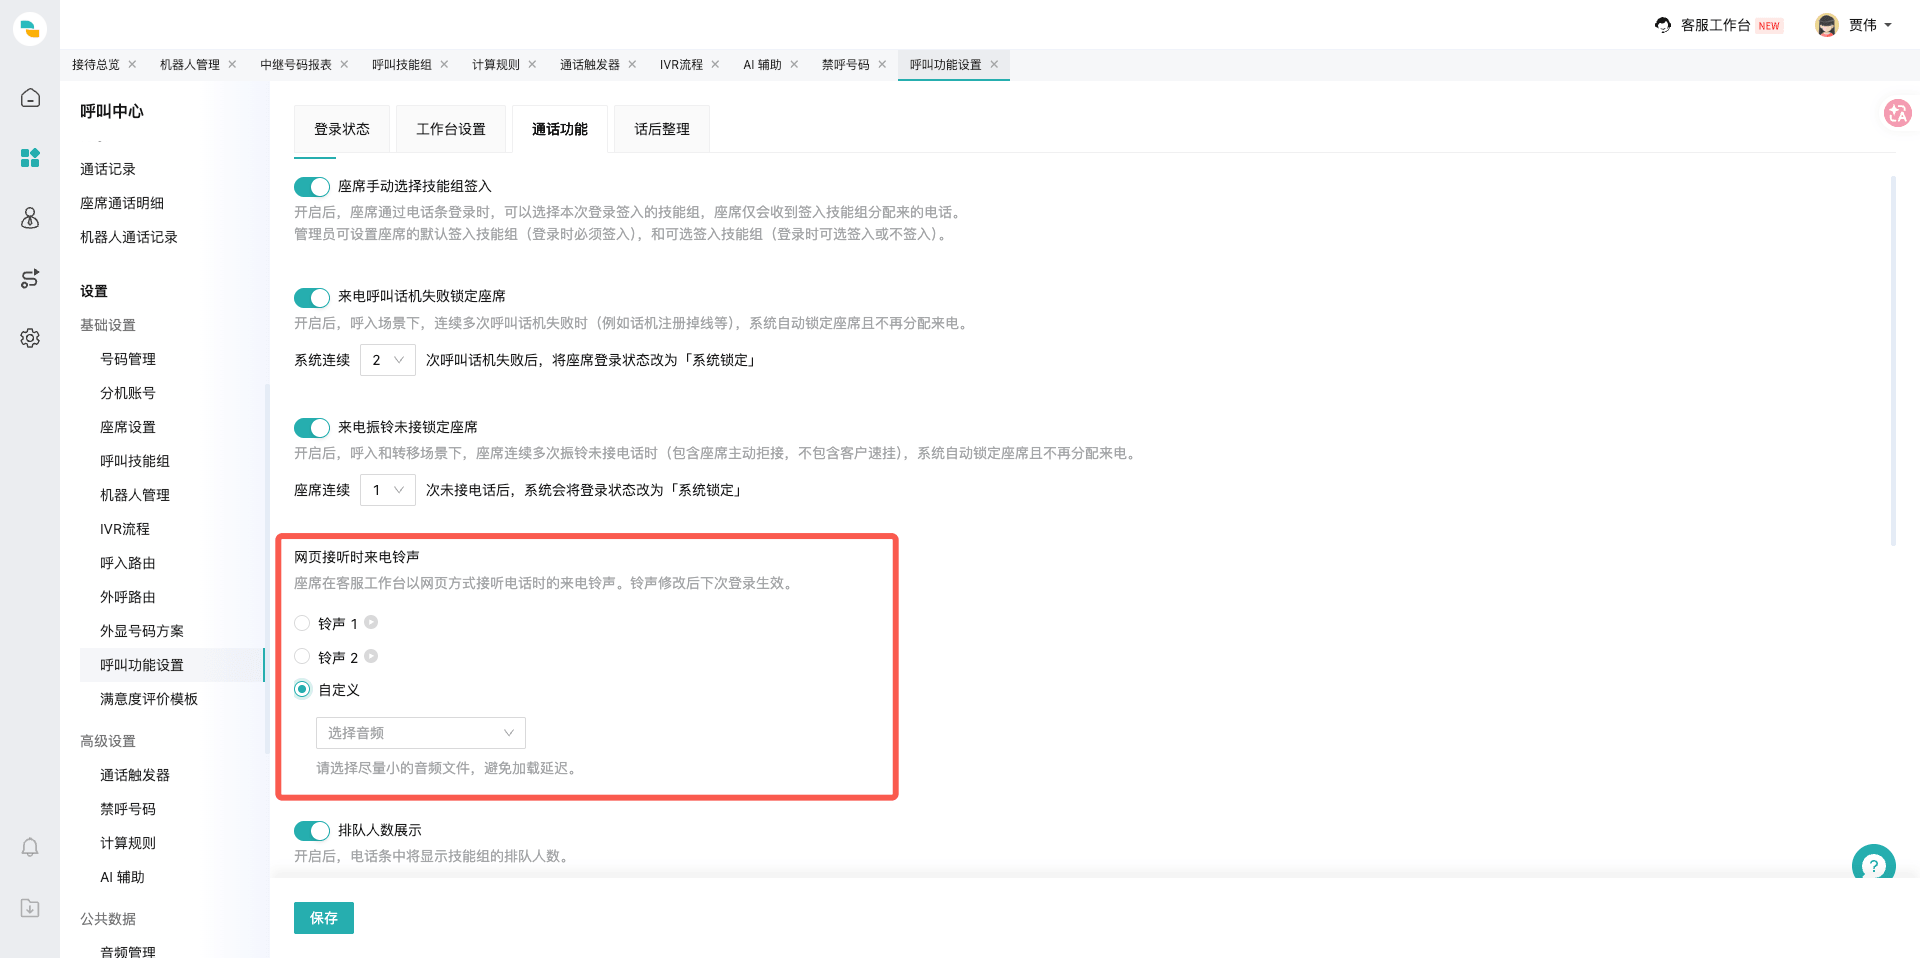1920x958 pixels.
Task: Switch to 登录状态 tab
Action: click(x=342, y=129)
